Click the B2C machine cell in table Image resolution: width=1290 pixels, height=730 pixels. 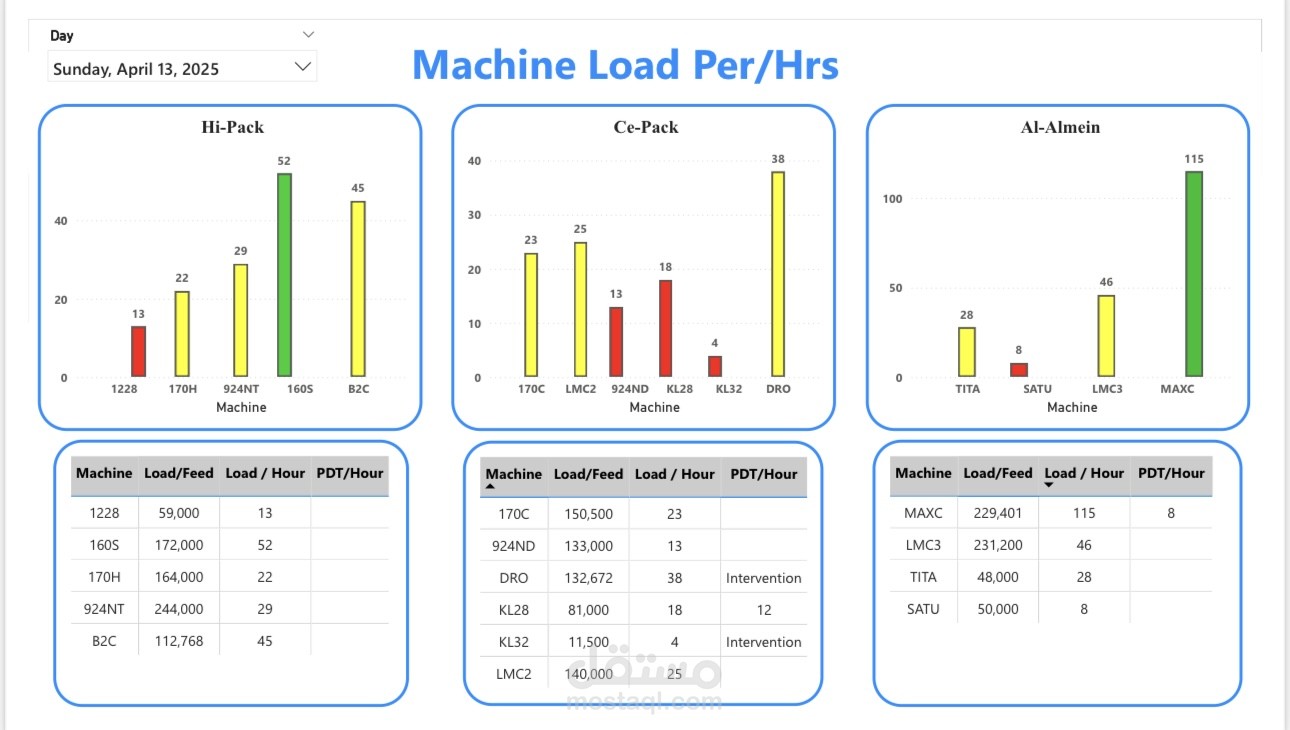pyautogui.click(x=104, y=641)
